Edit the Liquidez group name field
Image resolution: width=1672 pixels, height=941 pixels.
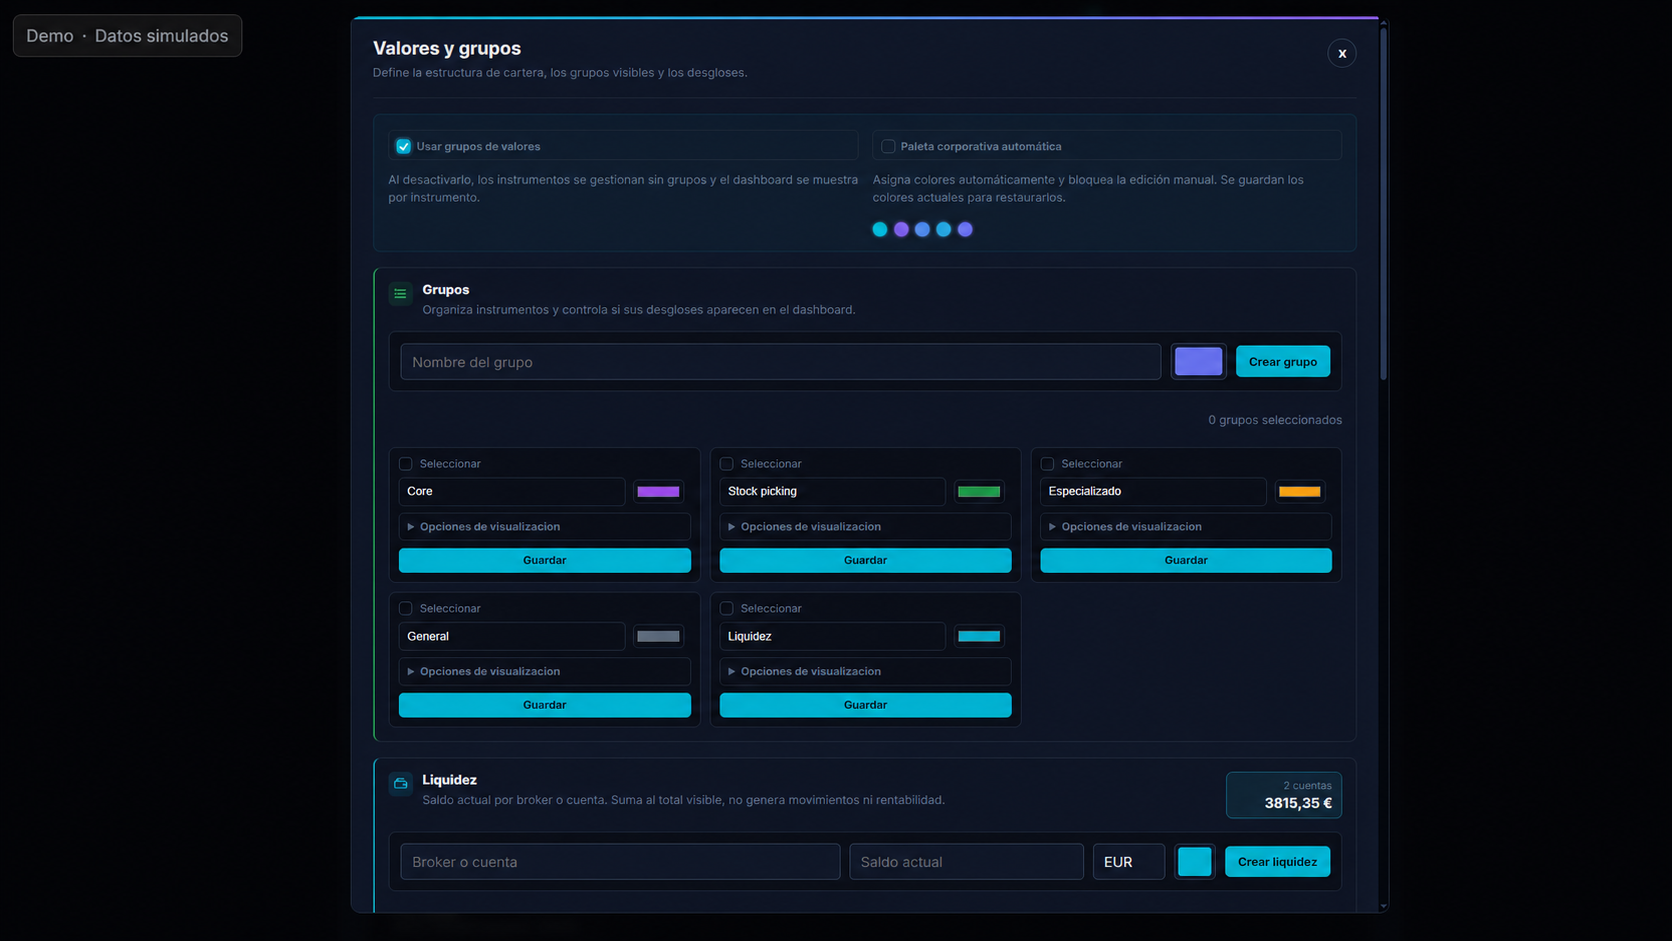[832, 636]
